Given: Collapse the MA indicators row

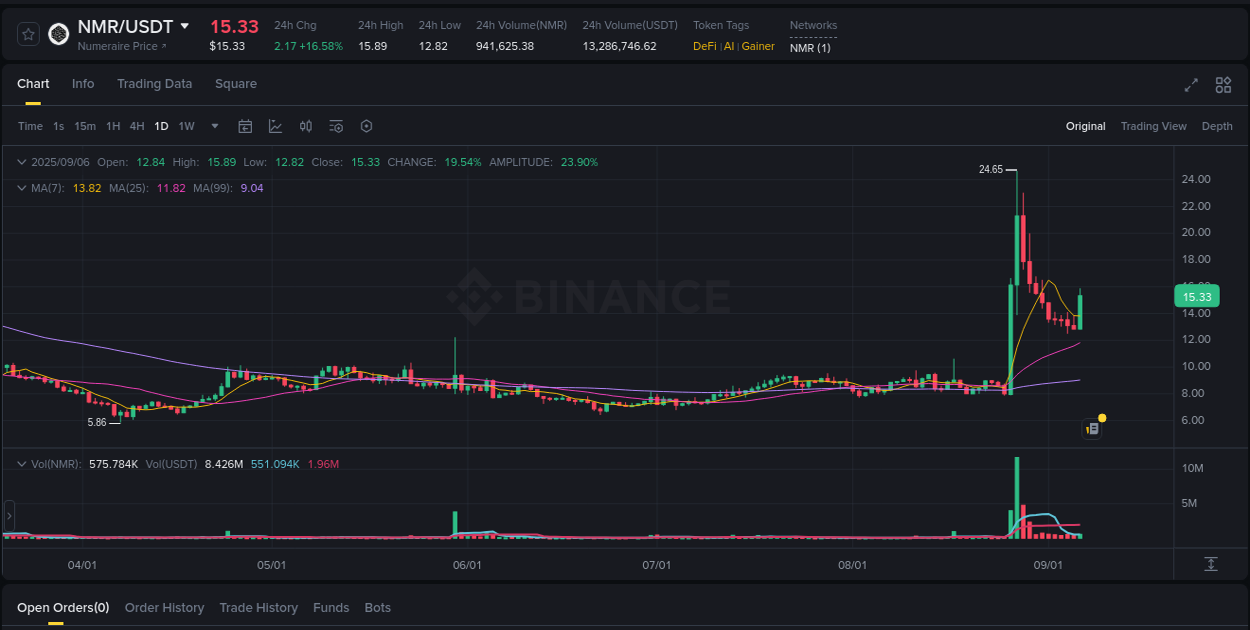Looking at the screenshot, I should (22, 187).
